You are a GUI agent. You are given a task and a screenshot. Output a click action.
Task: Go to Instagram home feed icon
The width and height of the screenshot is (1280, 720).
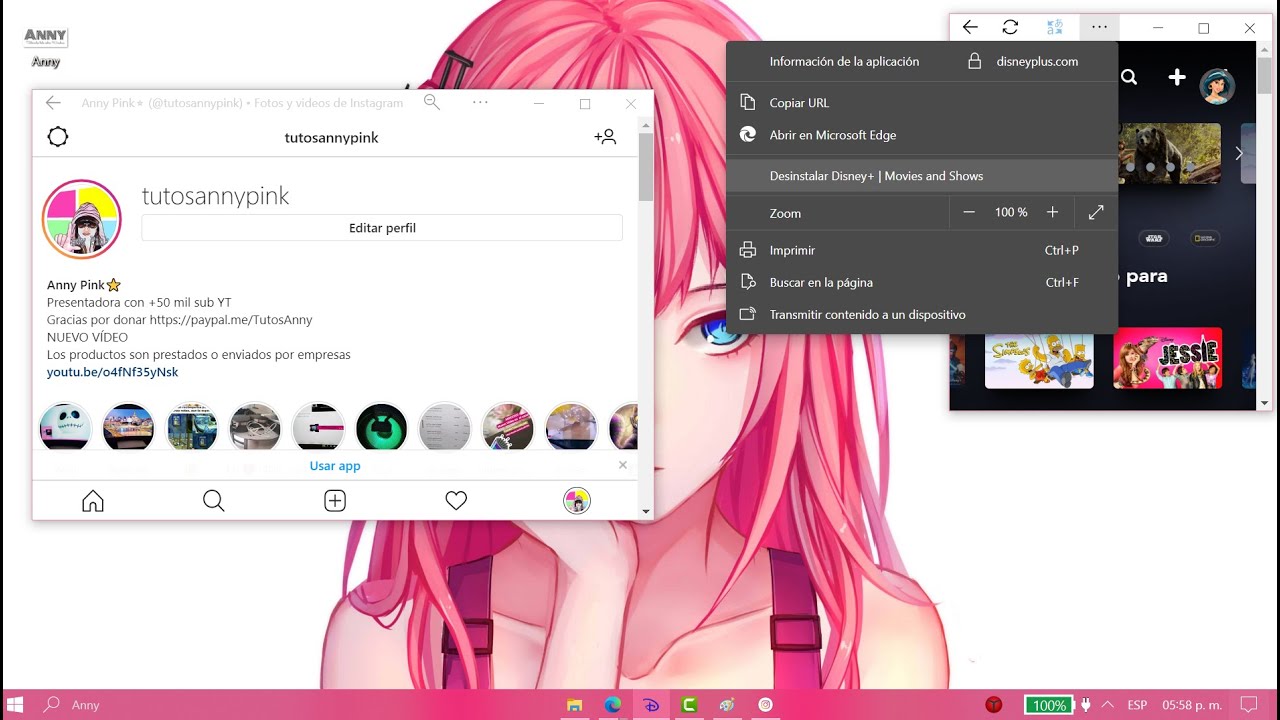(93, 501)
